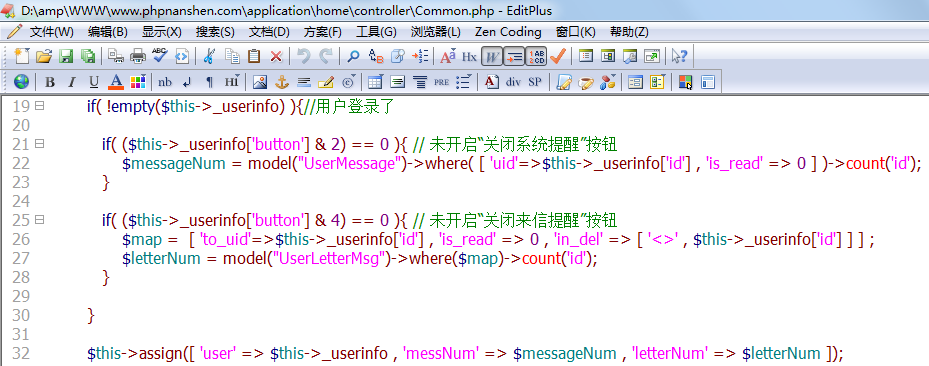The height and width of the screenshot is (366, 929).
Task: Insert image using picture icon
Action: (260, 82)
